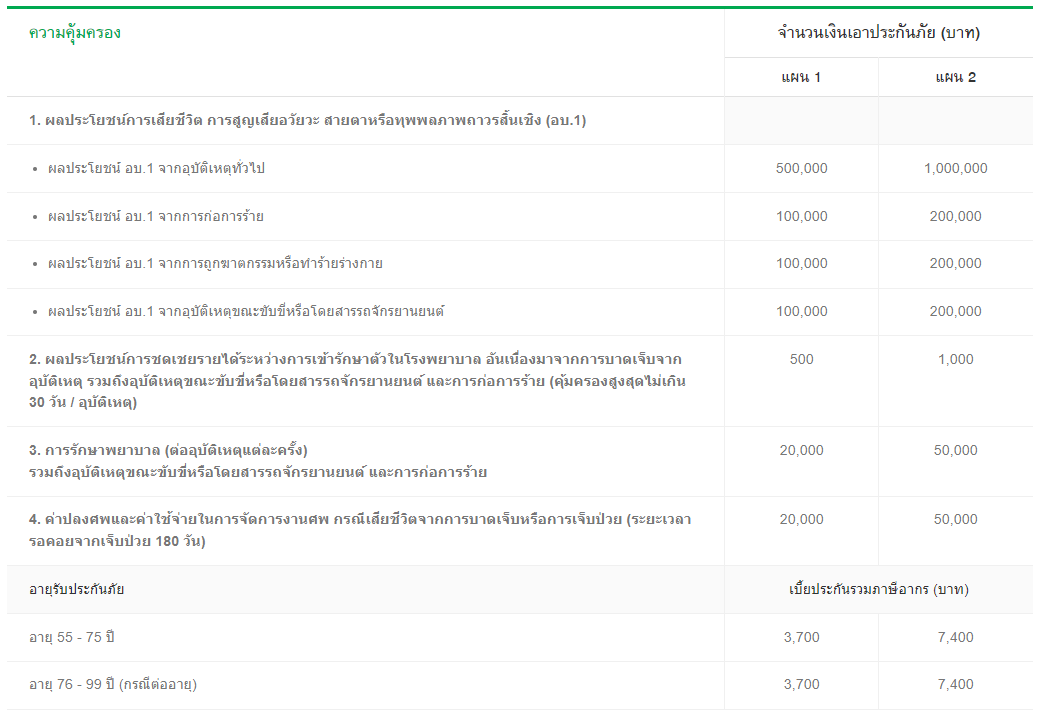Click the green "ความคุ้มครอง" heading
1039x717 pixels.
[74, 33]
